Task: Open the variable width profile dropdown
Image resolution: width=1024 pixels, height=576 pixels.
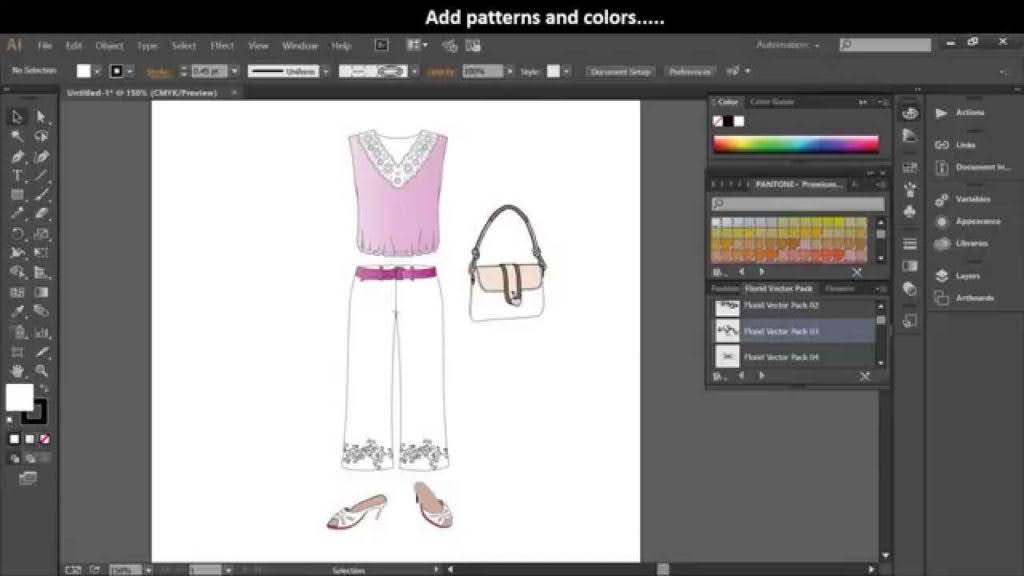Action: point(326,72)
